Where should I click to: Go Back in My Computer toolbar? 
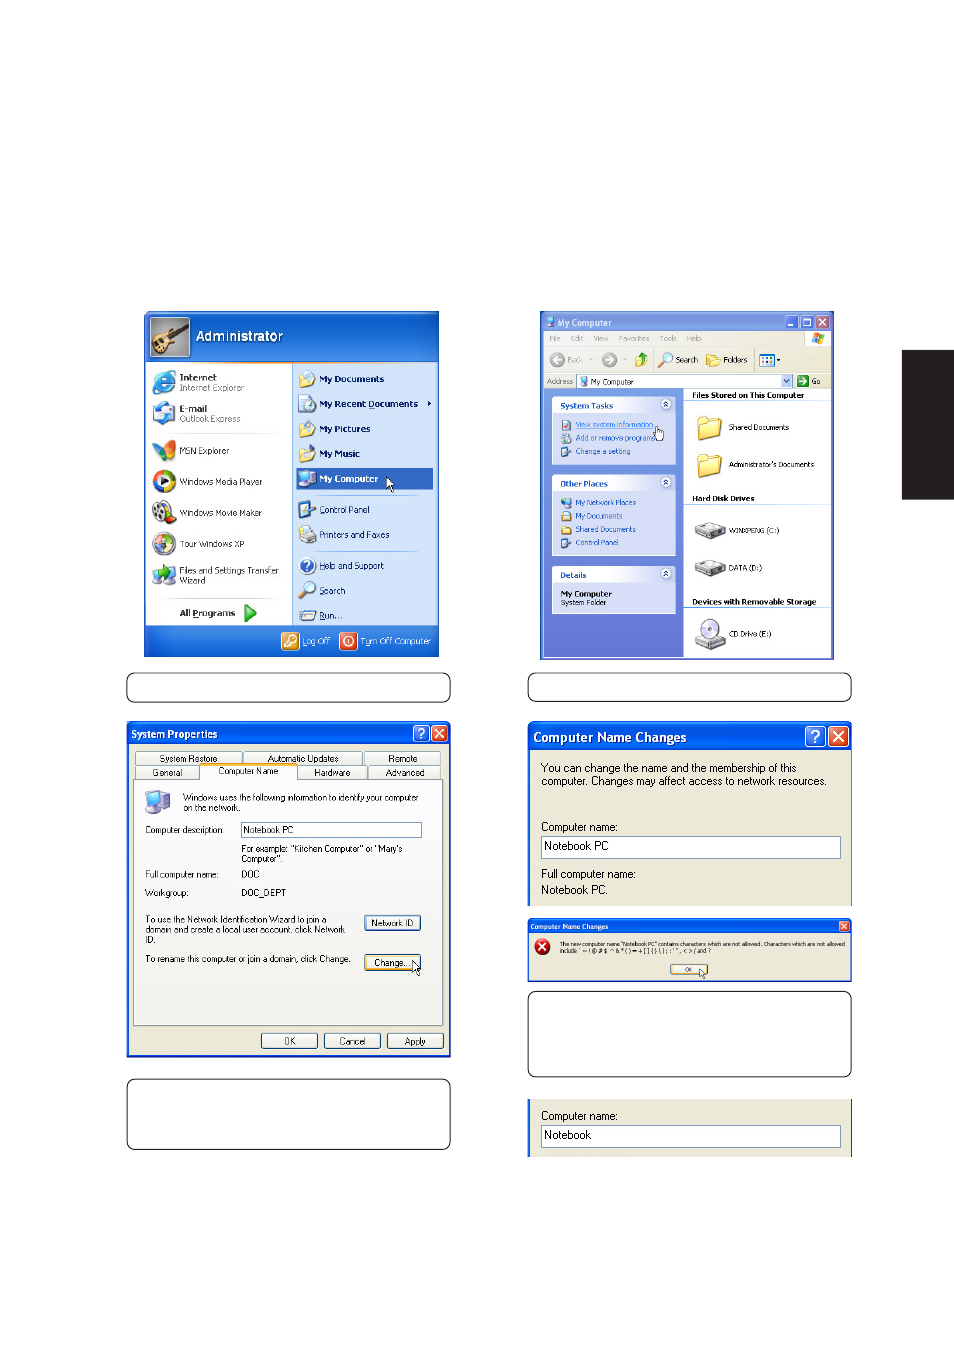tap(566, 360)
